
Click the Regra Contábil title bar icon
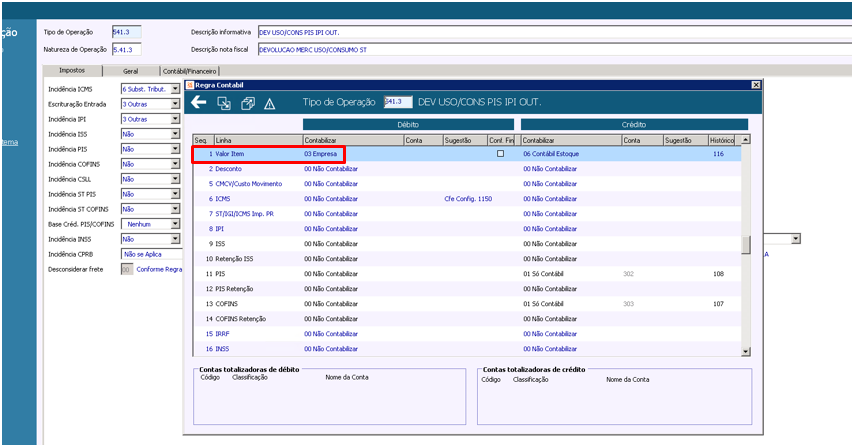[191, 85]
